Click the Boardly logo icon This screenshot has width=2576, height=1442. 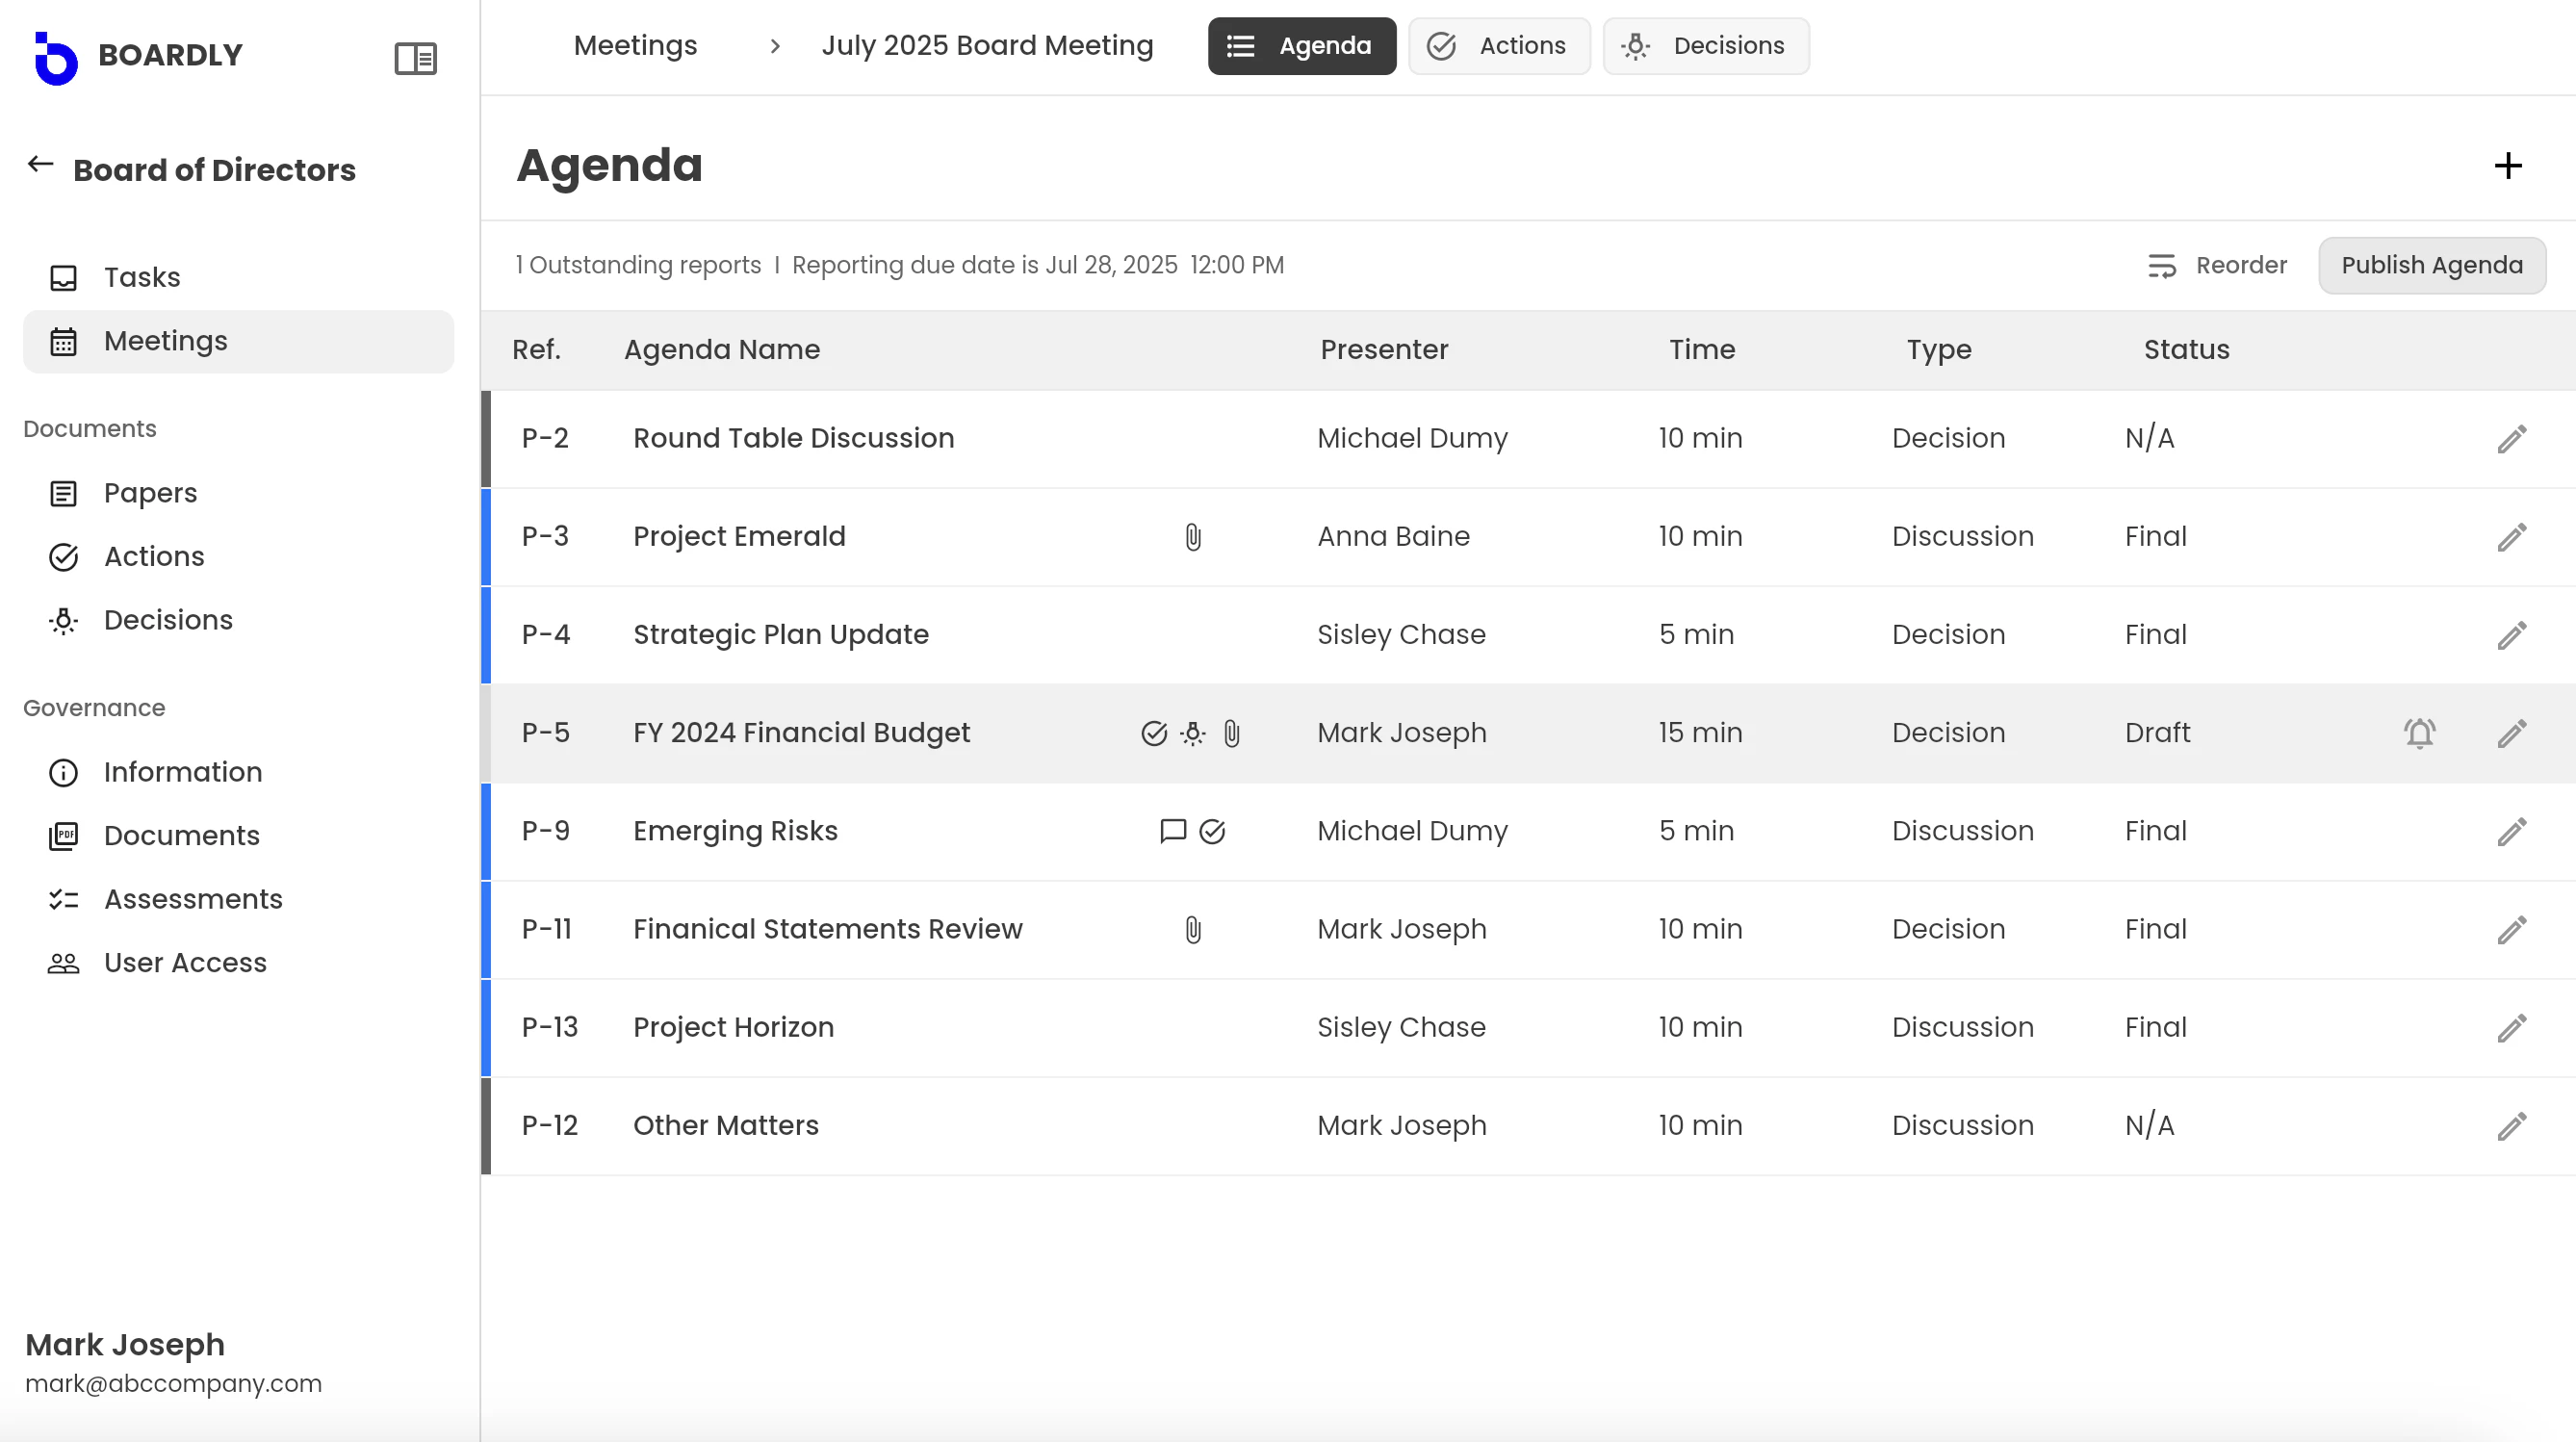[x=55, y=57]
